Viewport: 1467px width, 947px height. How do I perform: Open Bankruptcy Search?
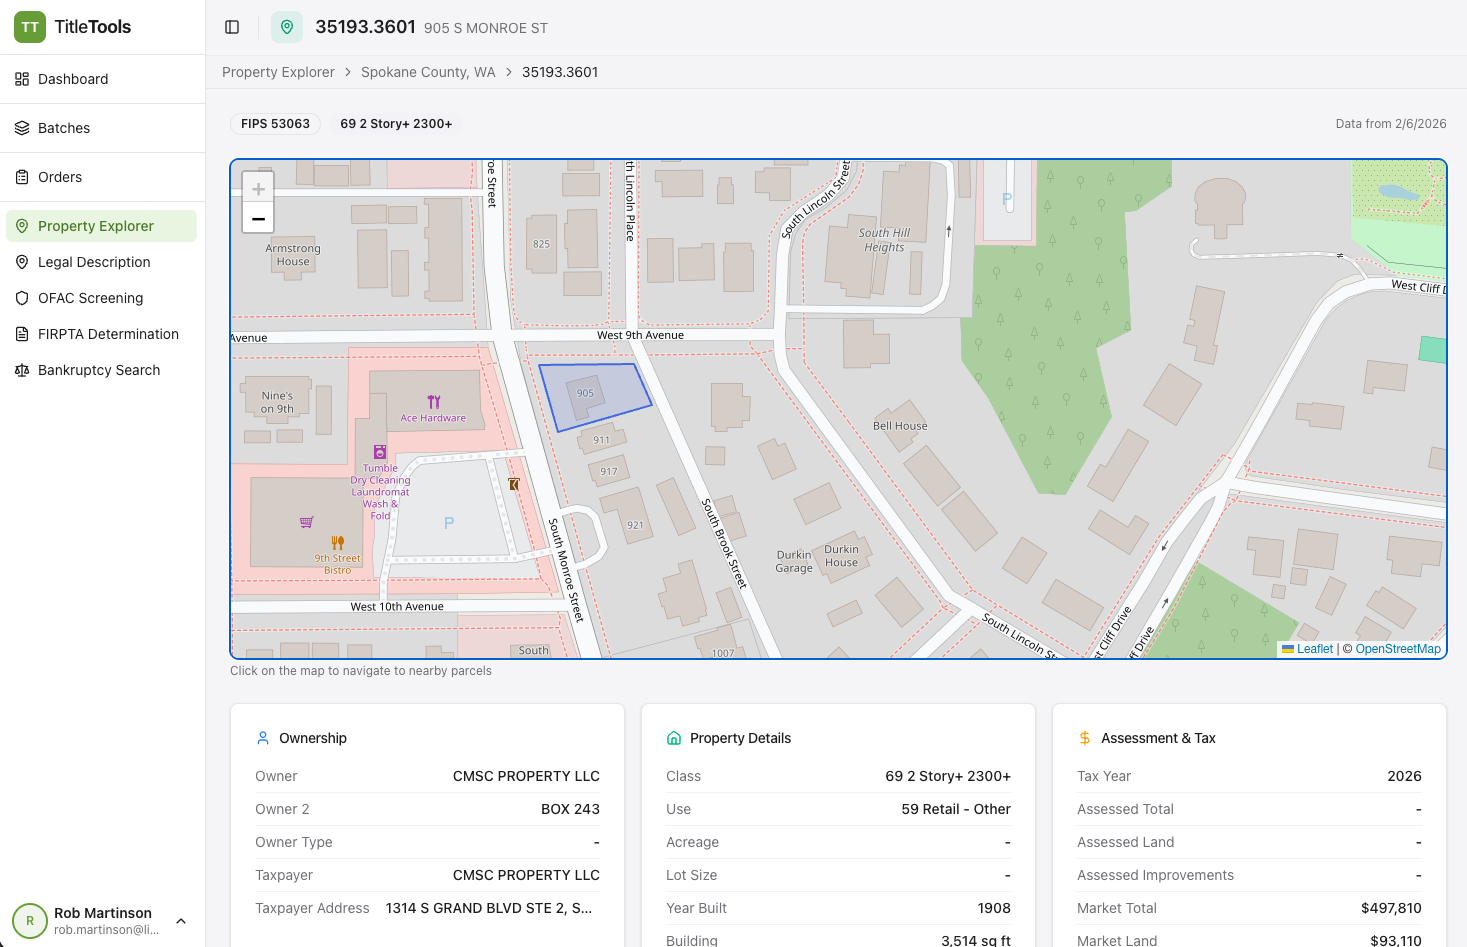coord(99,370)
